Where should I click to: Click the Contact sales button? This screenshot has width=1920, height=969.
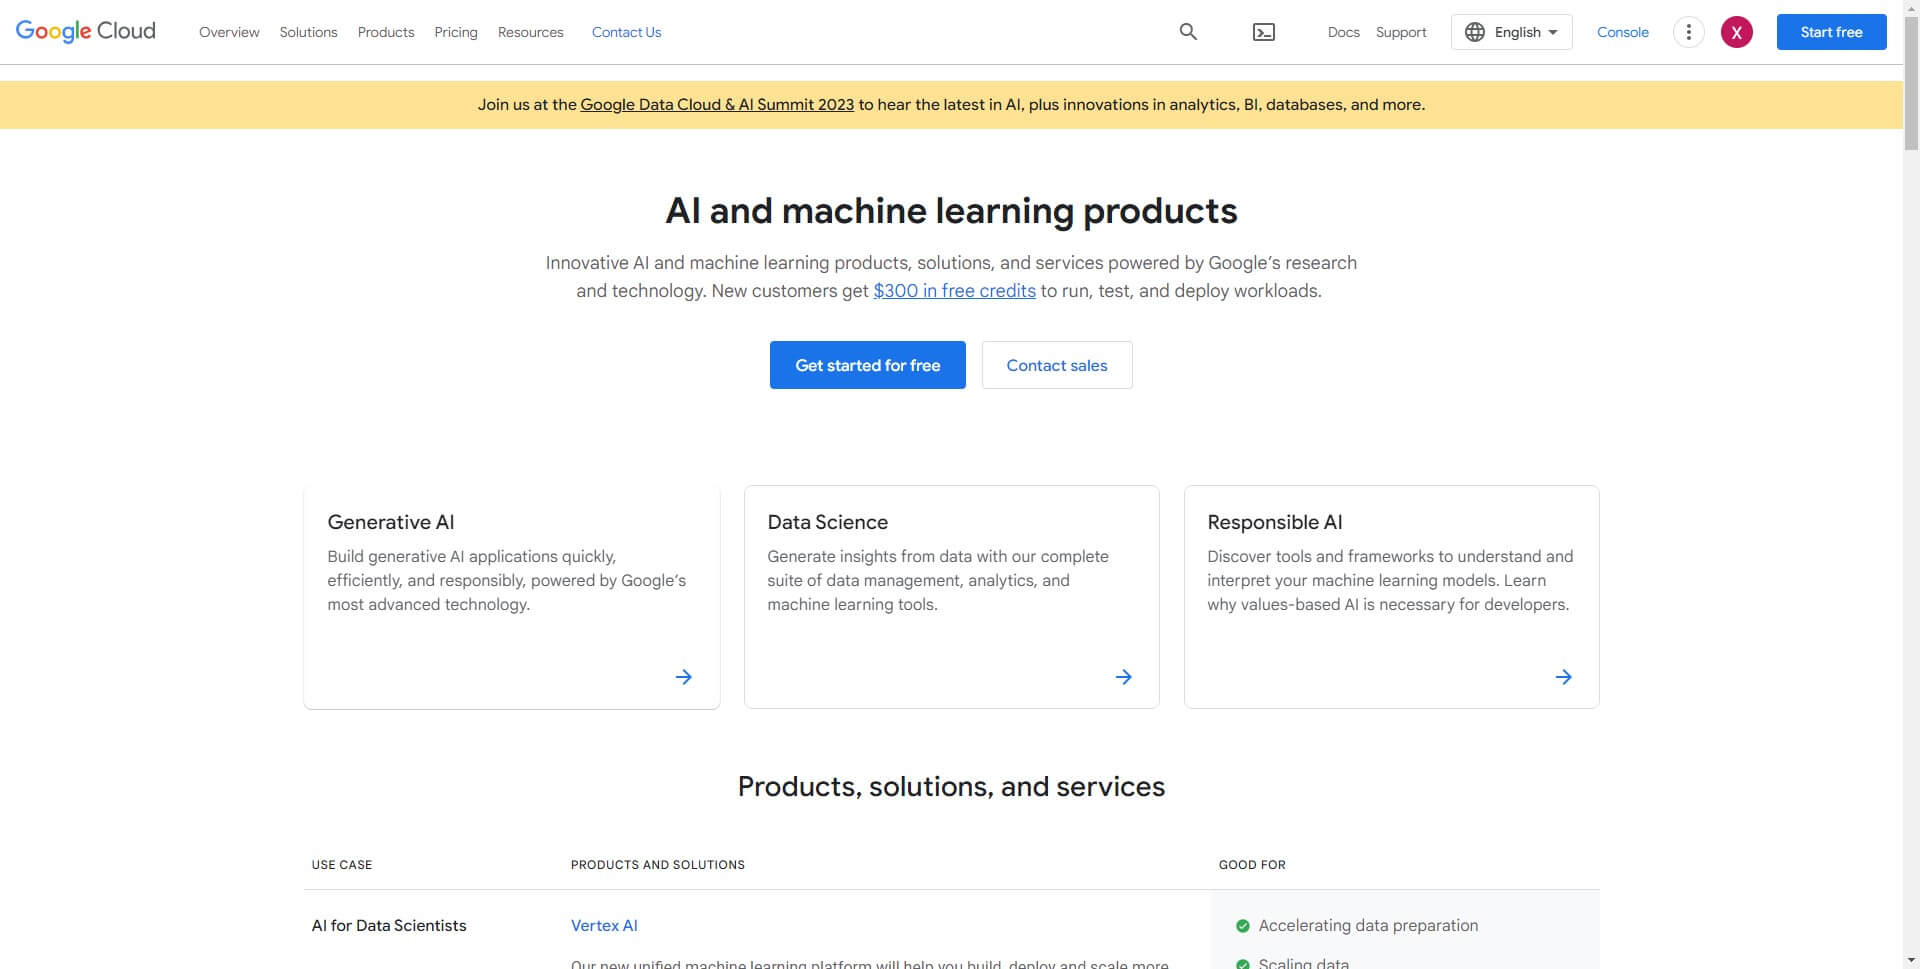click(1057, 365)
